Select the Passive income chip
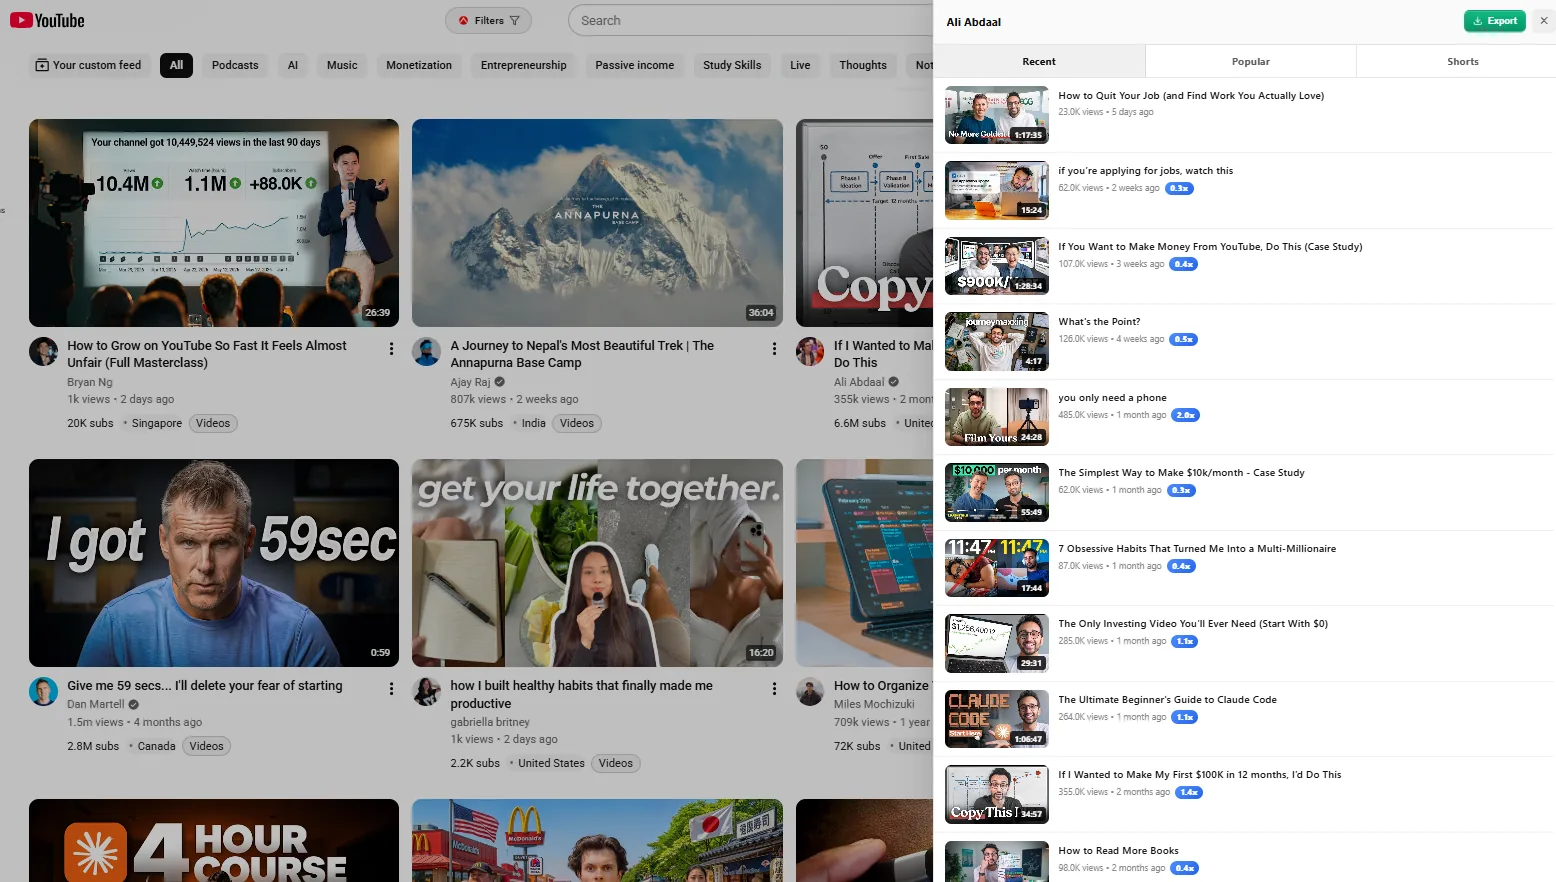This screenshot has height=882, width=1556. point(635,65)
